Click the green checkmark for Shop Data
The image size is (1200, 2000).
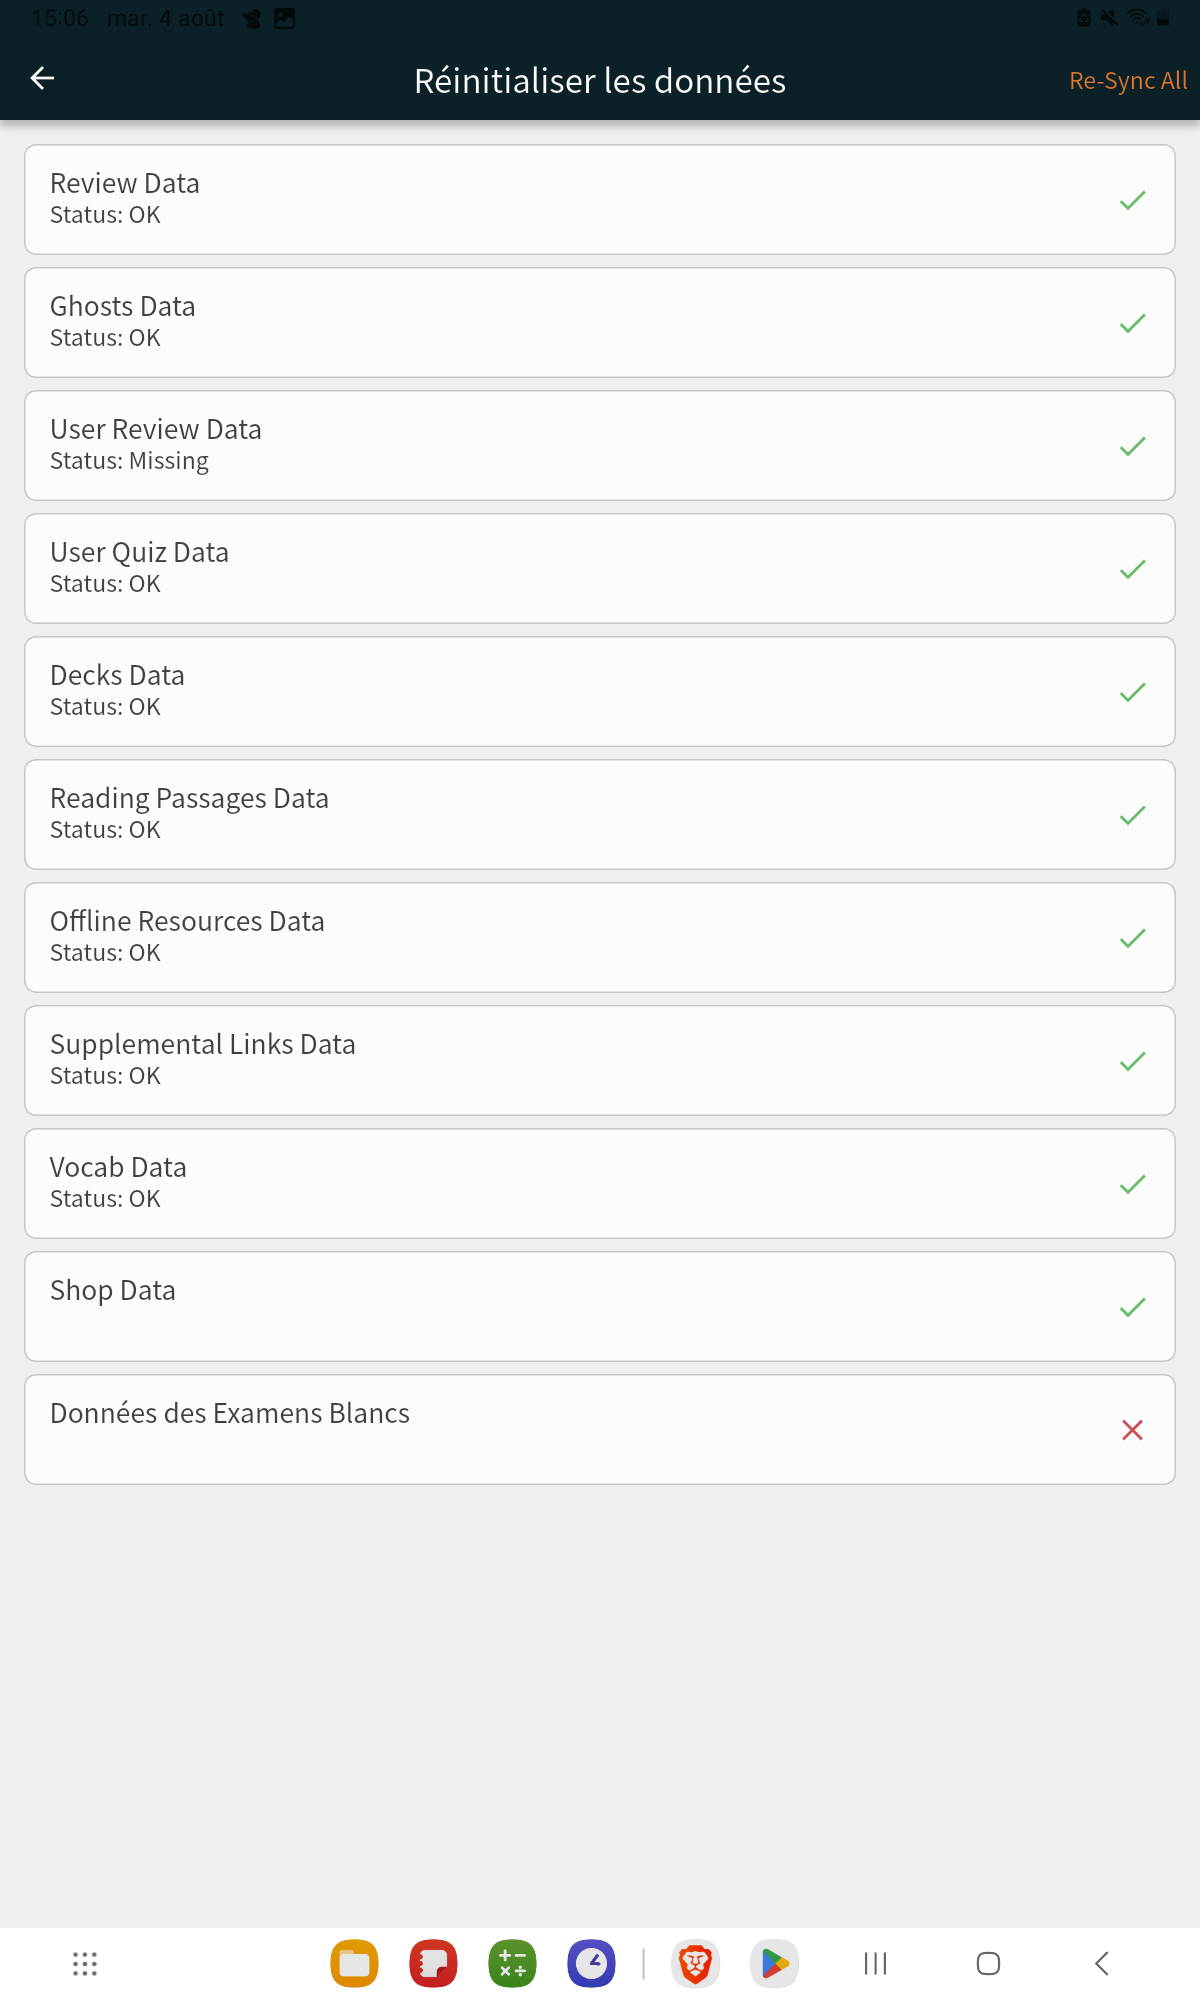pyautogui.click(x=1132, y=1307)
